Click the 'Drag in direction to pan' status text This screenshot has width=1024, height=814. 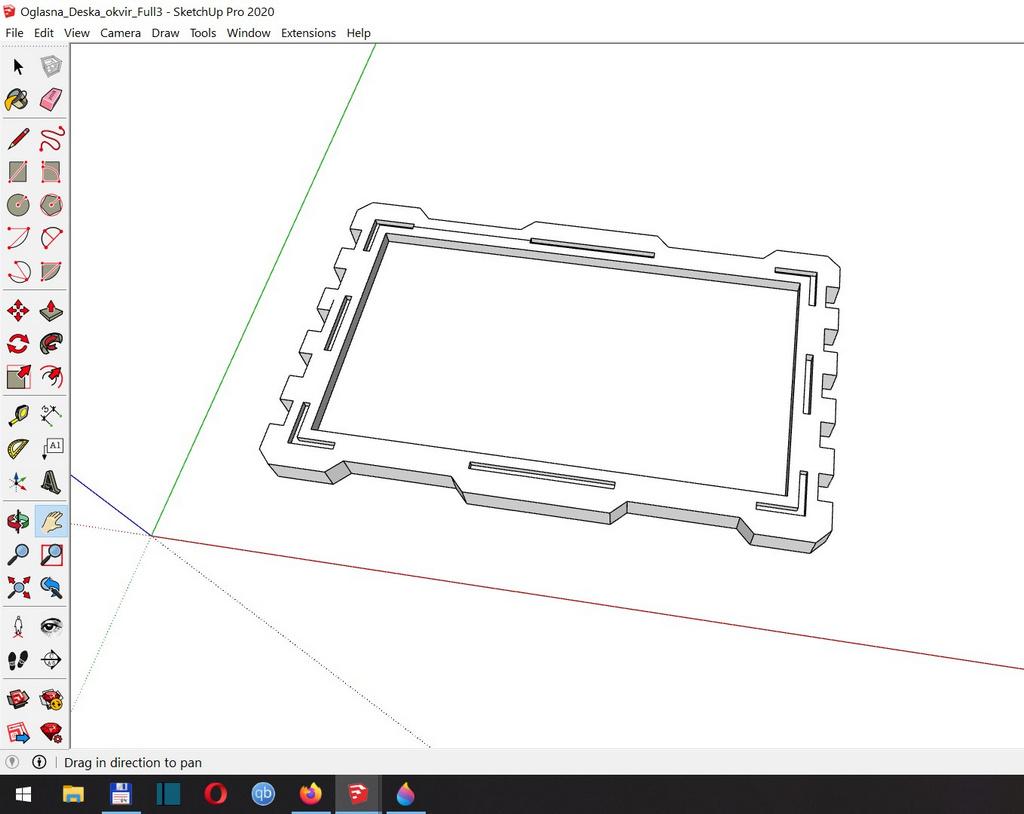133,762
